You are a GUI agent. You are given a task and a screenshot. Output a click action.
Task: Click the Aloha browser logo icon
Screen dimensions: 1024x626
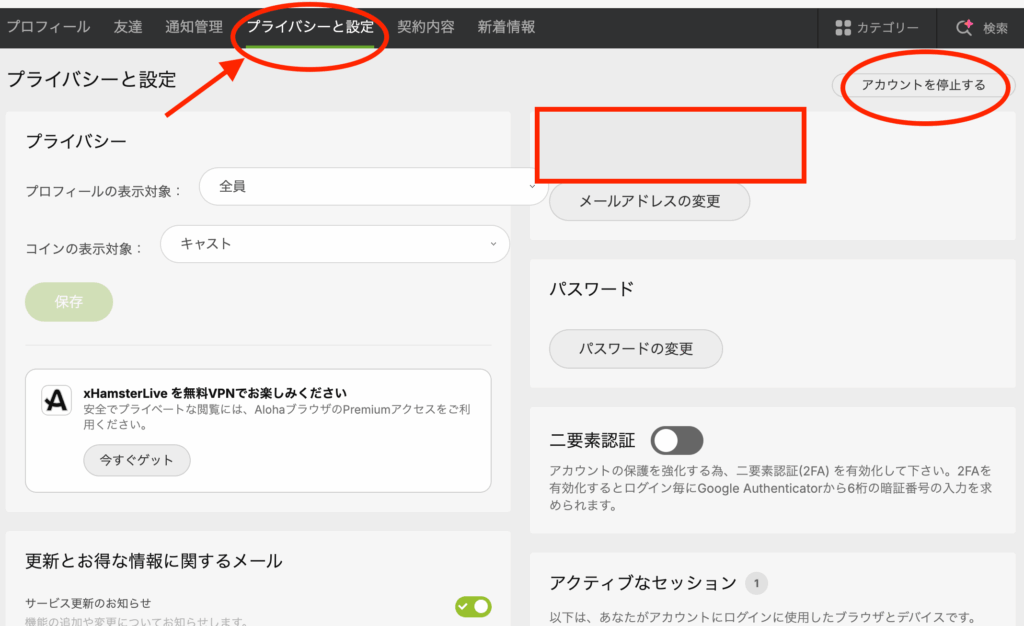point(56,400)
